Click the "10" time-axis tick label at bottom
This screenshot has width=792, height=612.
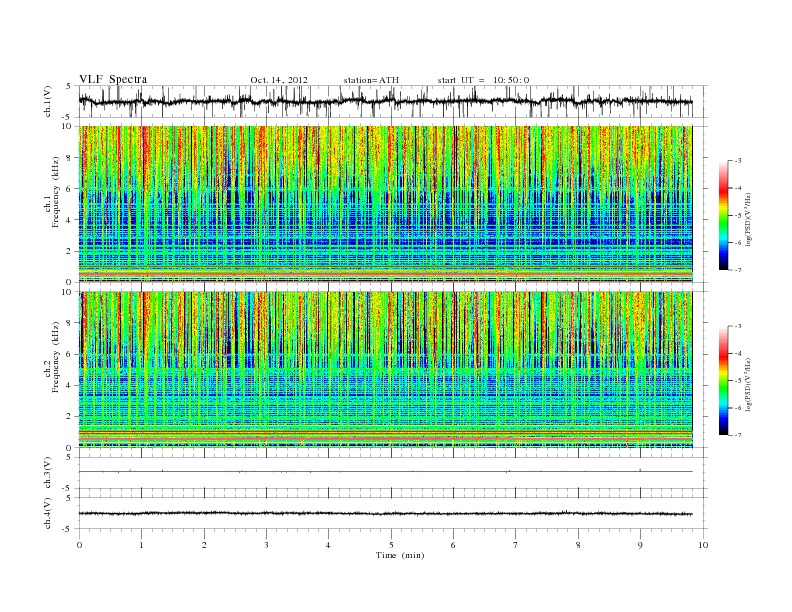coord(703,545)
